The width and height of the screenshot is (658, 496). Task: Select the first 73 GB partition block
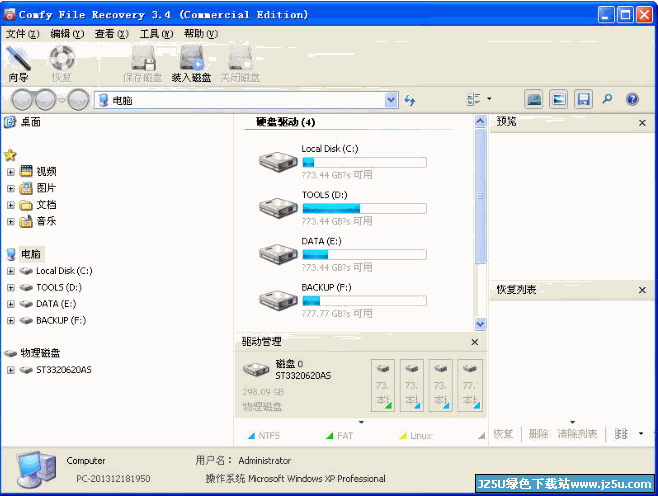(383, 385)
